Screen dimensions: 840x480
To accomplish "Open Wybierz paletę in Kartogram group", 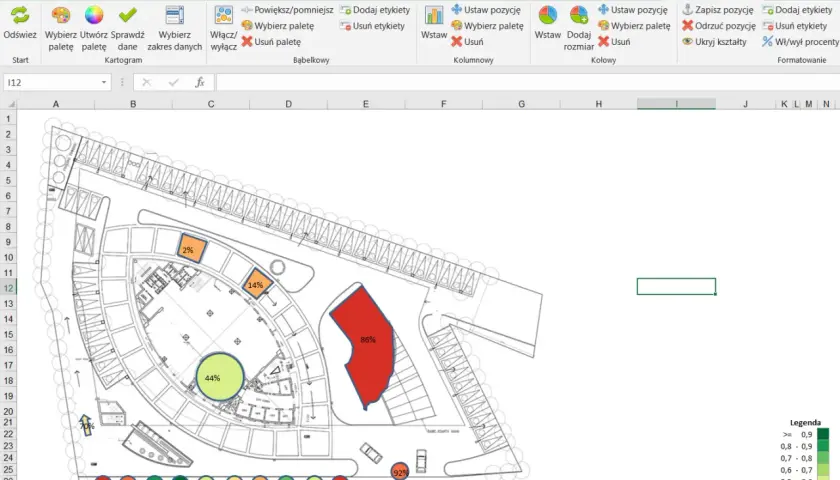I will tap(61, 28).
